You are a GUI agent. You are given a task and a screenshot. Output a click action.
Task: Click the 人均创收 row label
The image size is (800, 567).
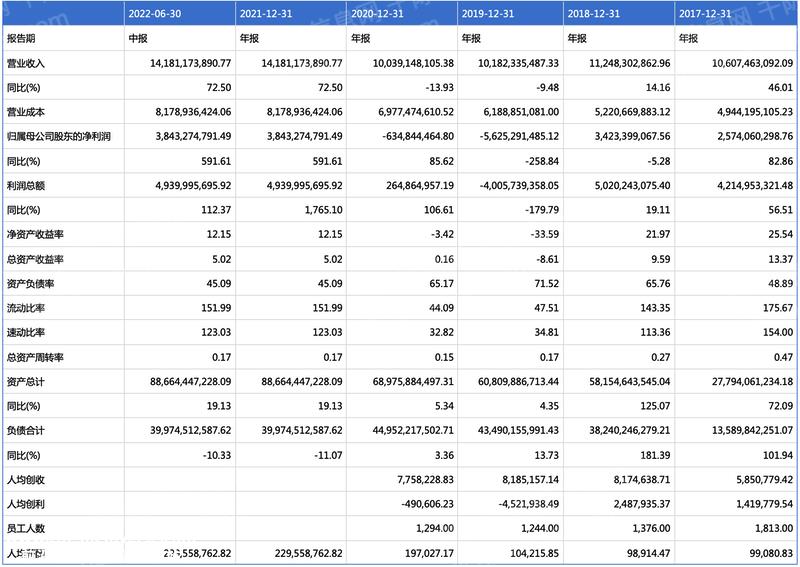(x=26, y=480)
